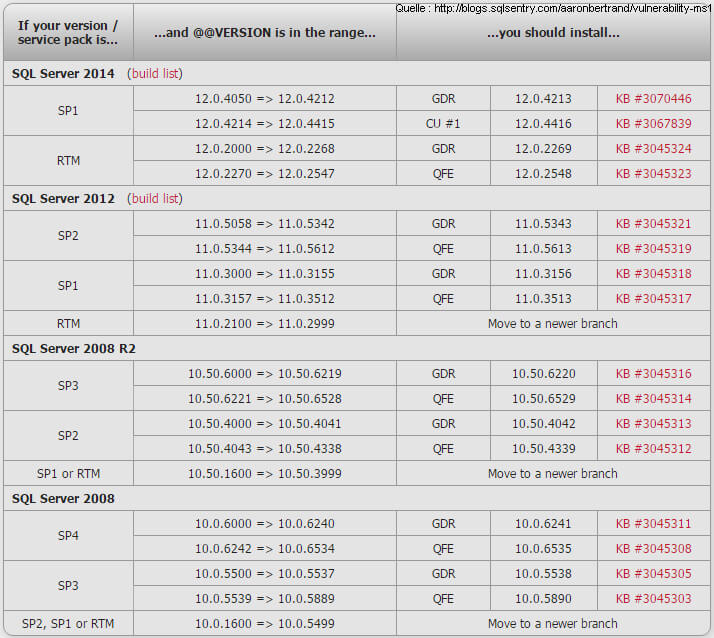Select the version range 10.0.1600 => 10.0.5499
The image size is (714, 638).
click(265, 624)
